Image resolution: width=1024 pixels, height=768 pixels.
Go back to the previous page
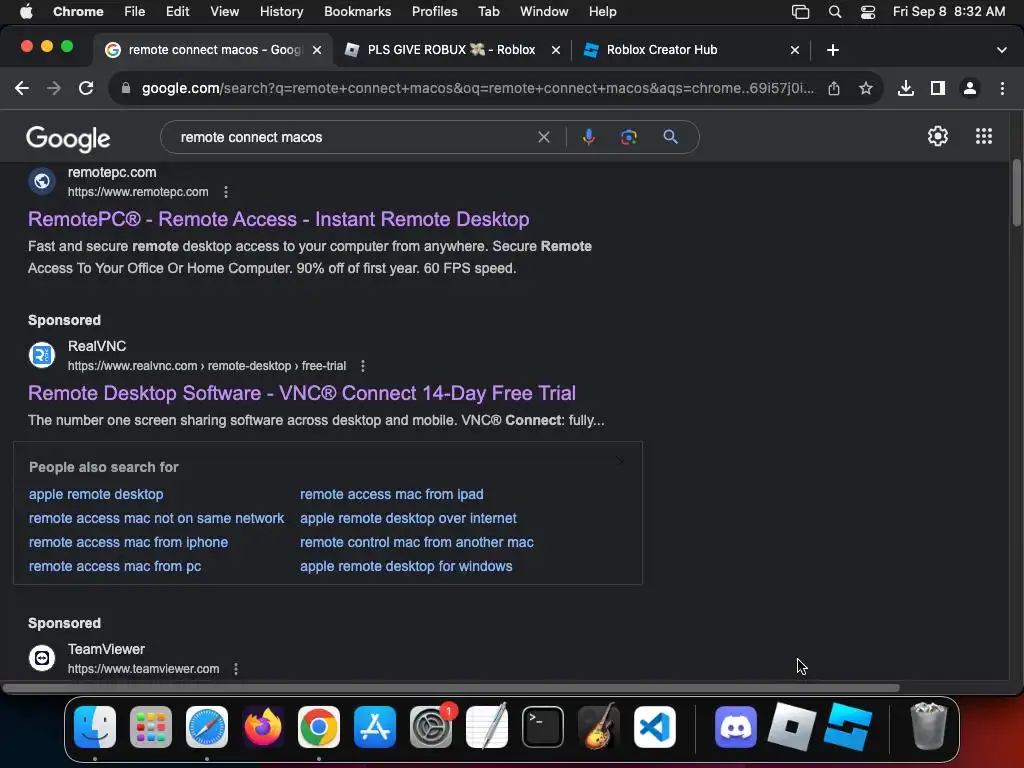pos(22,88)
